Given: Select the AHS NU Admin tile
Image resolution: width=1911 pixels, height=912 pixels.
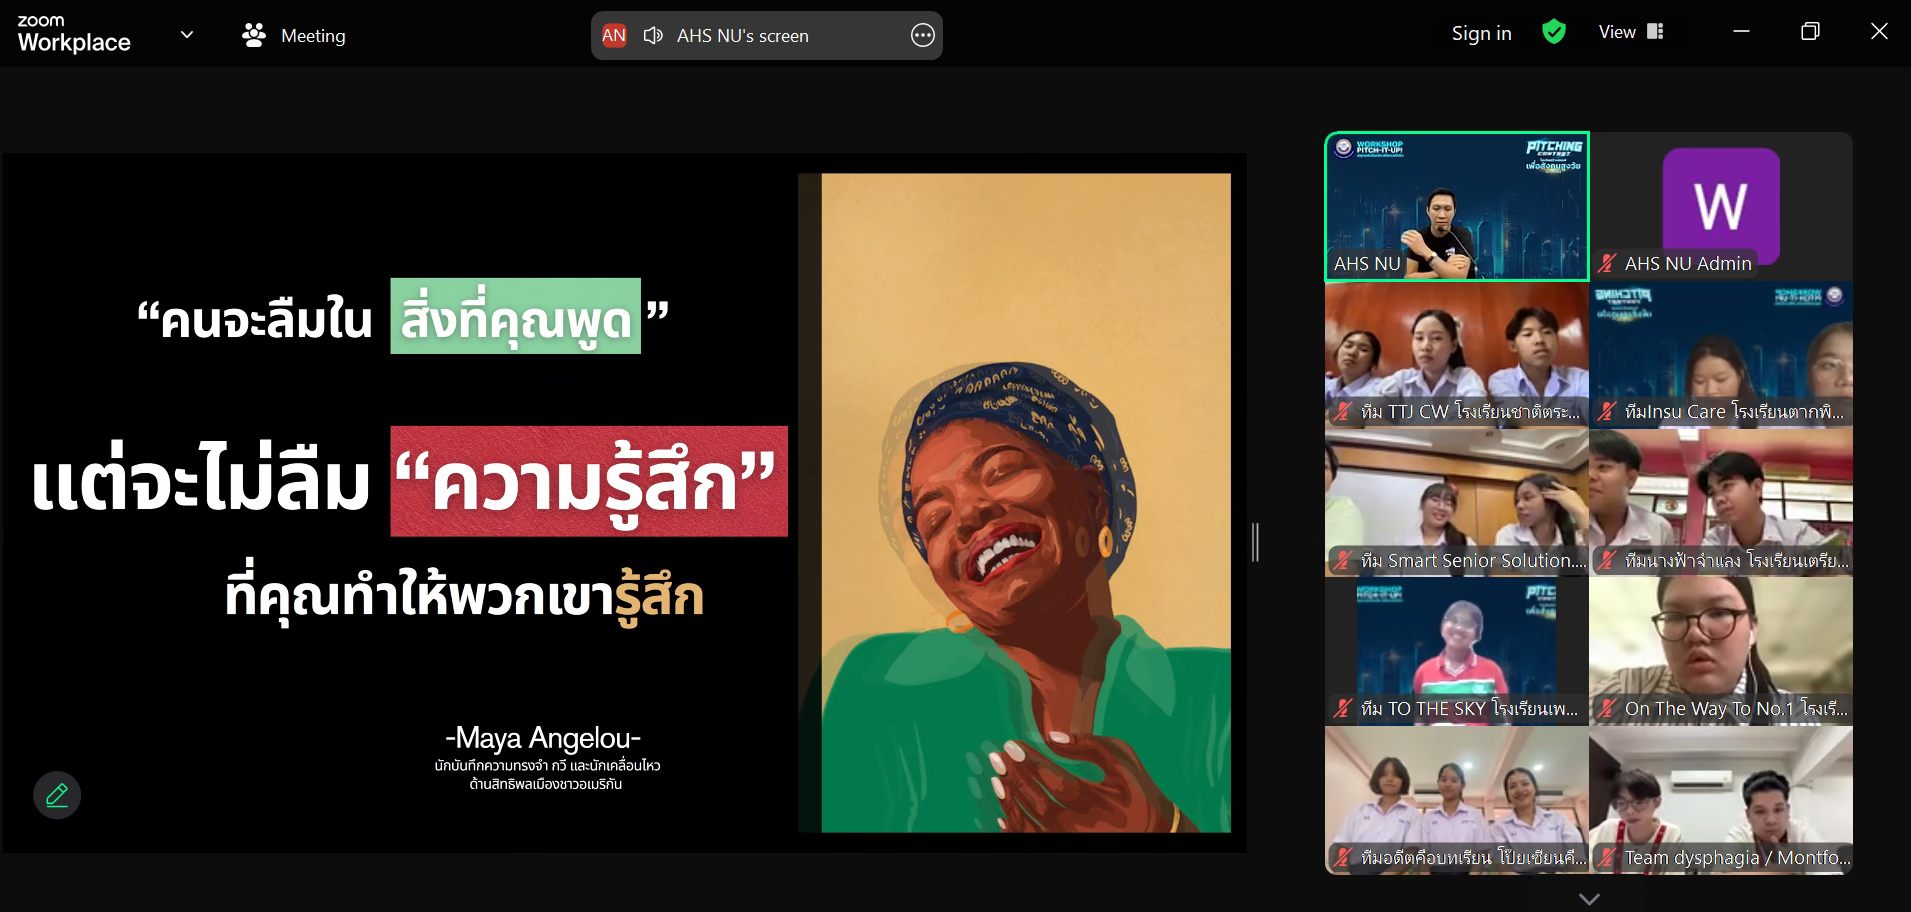Looking at the screenshot, I should 1721,206.
